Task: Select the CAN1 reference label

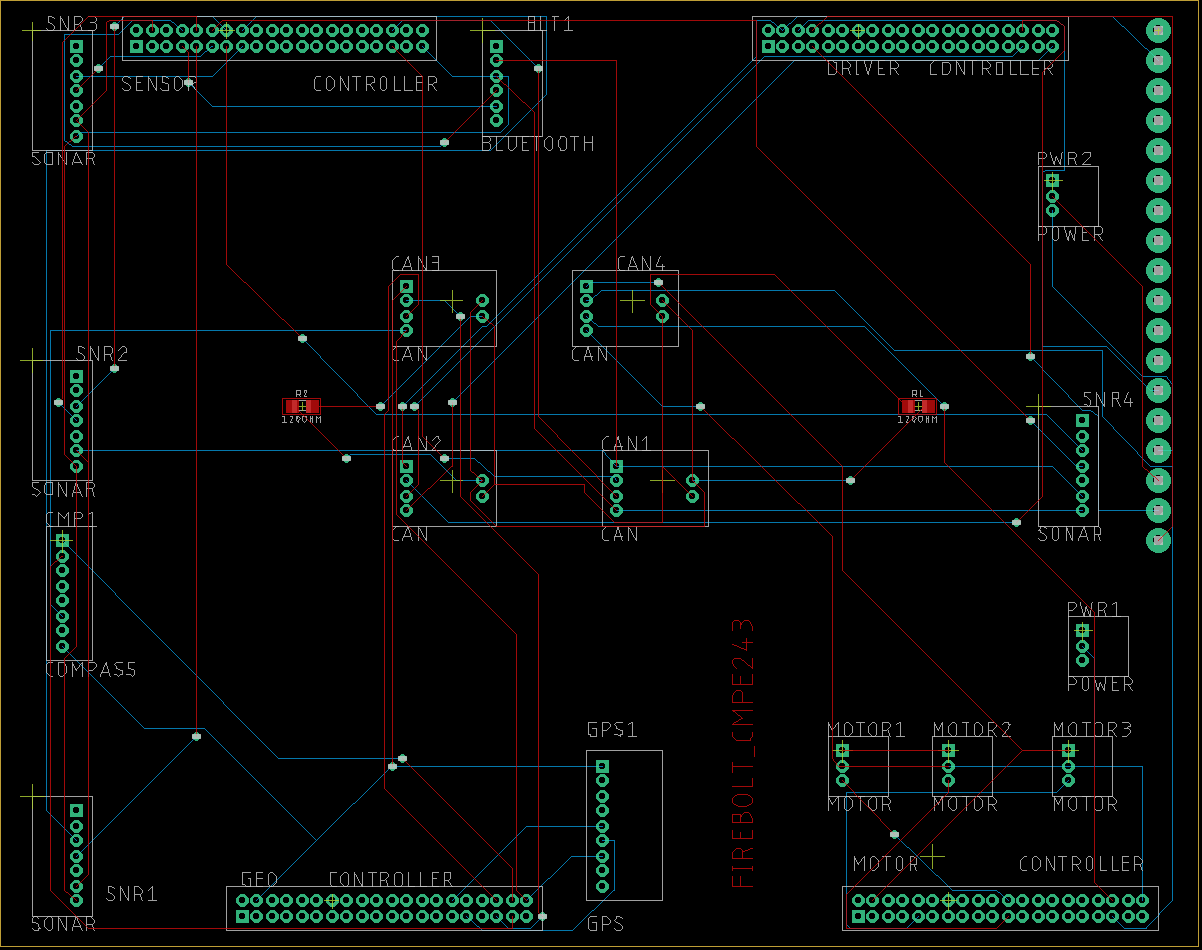Action: coord(626,444)
